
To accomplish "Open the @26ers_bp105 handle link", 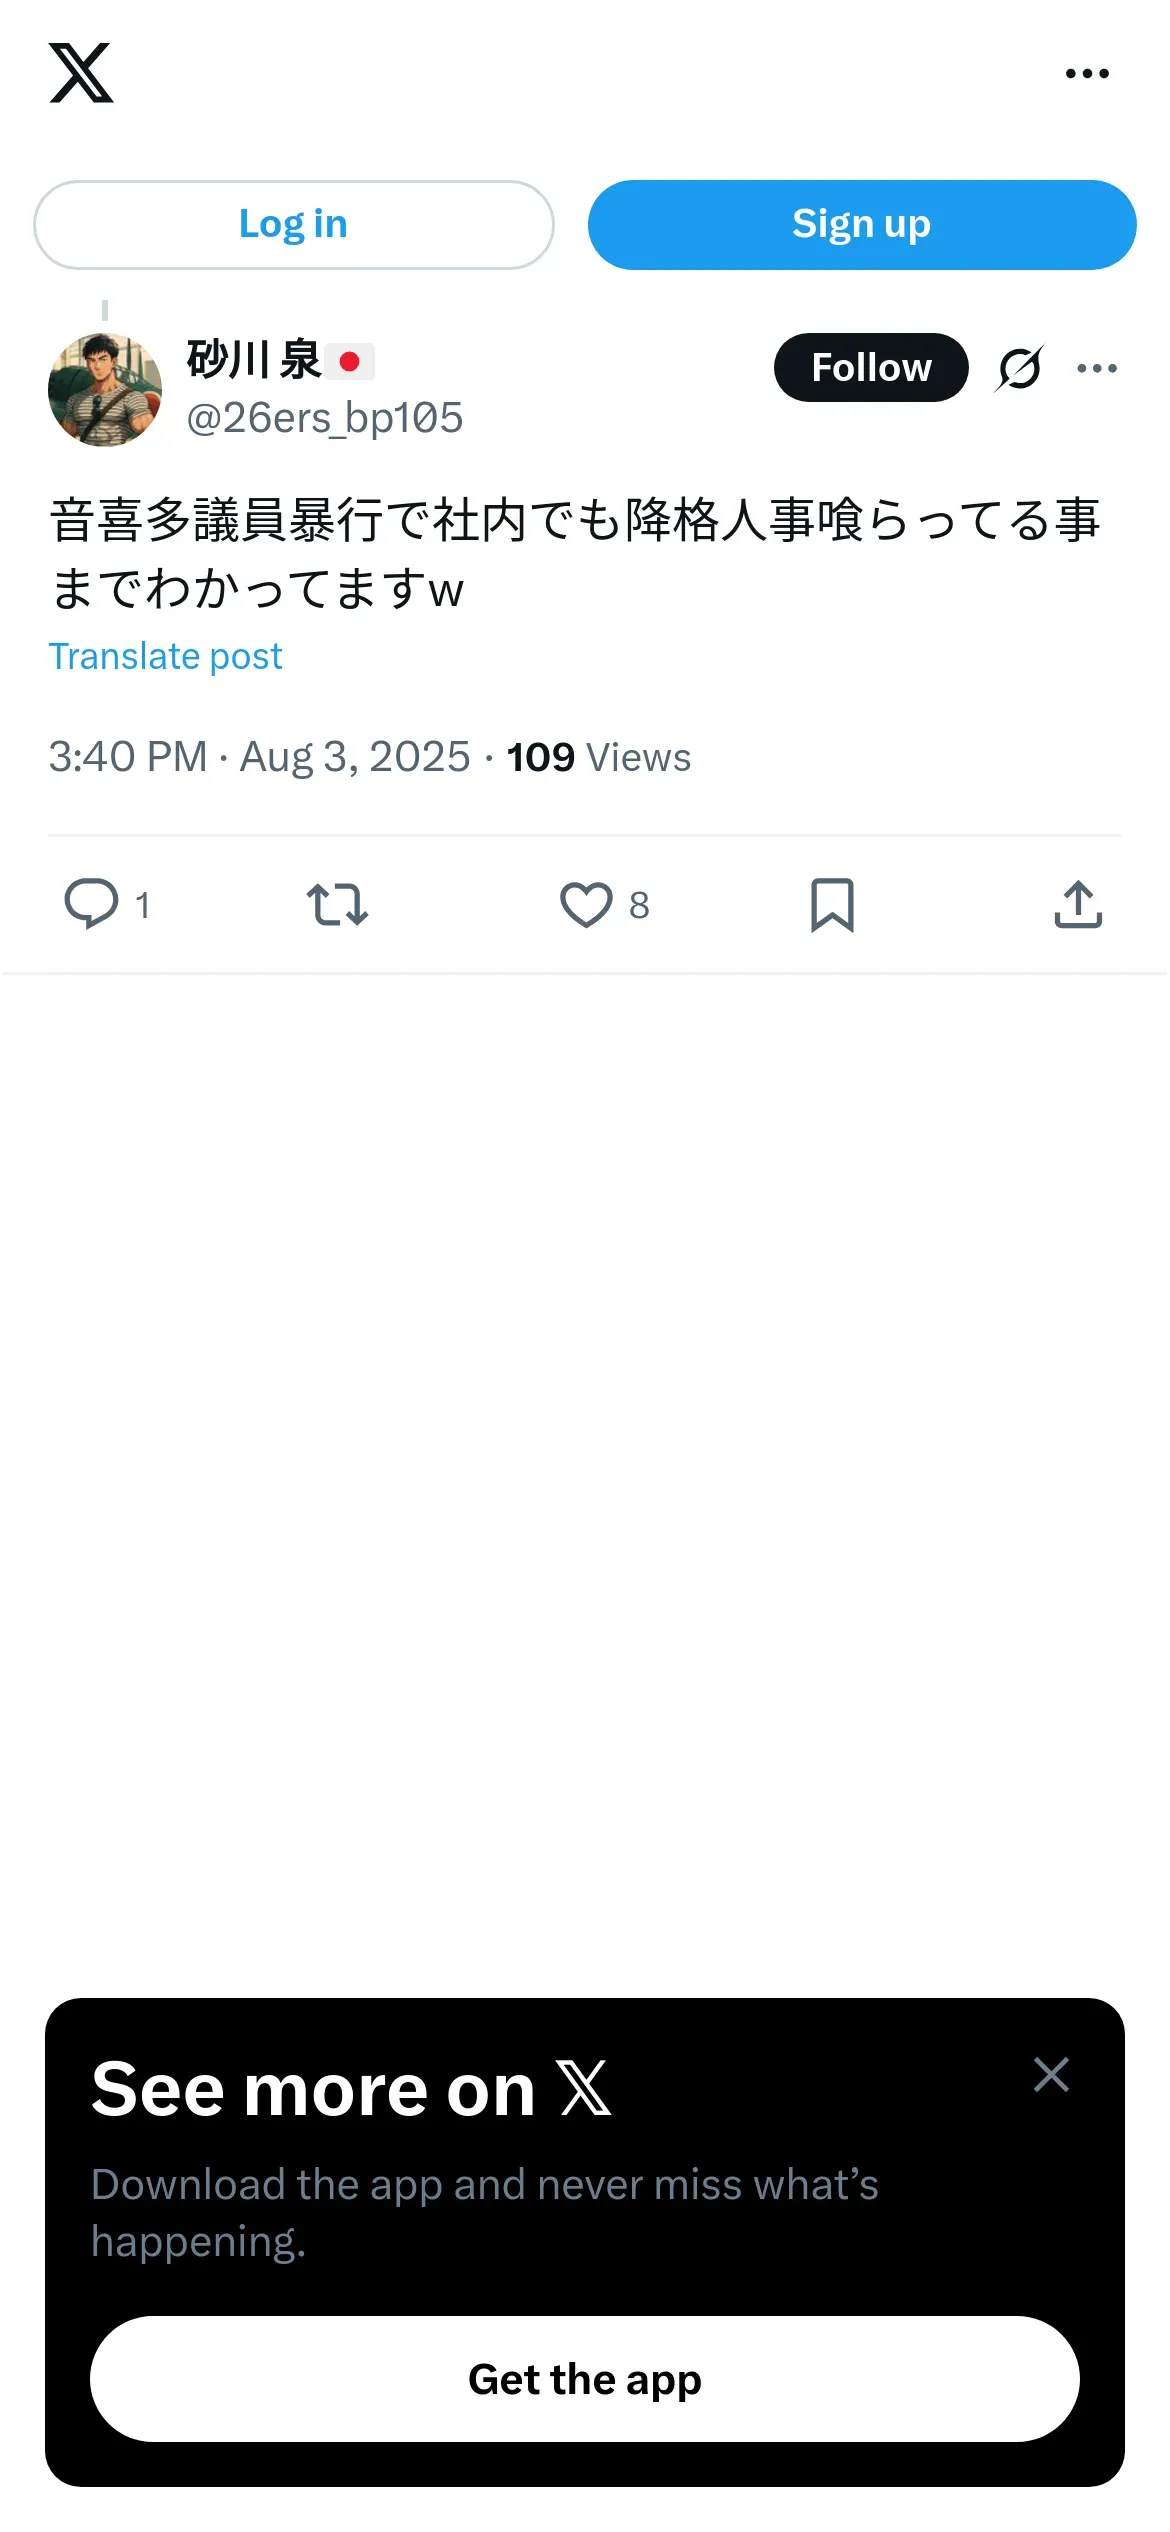I will [325, 418].
